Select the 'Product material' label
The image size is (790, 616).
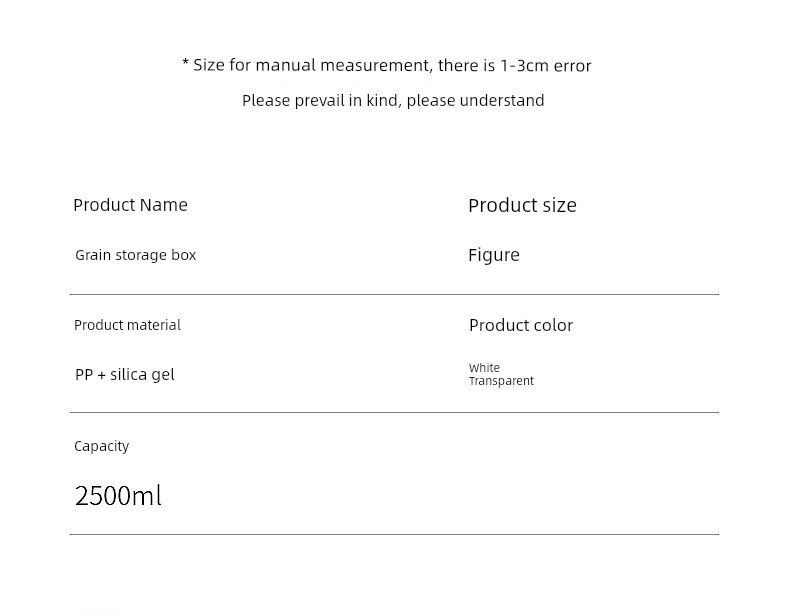[127, 325]
